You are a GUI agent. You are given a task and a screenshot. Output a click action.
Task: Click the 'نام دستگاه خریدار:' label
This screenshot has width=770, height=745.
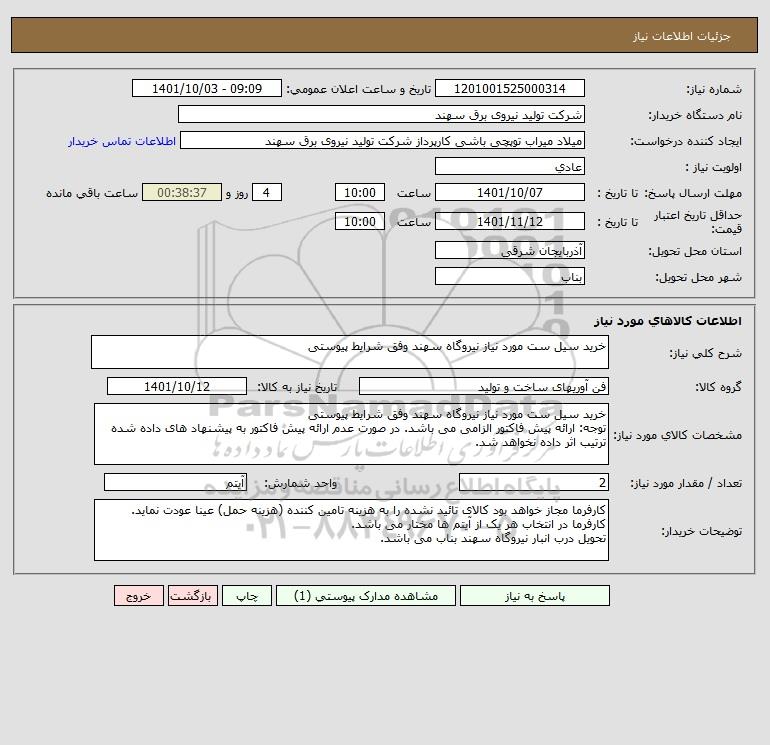(x=695, y=115)
